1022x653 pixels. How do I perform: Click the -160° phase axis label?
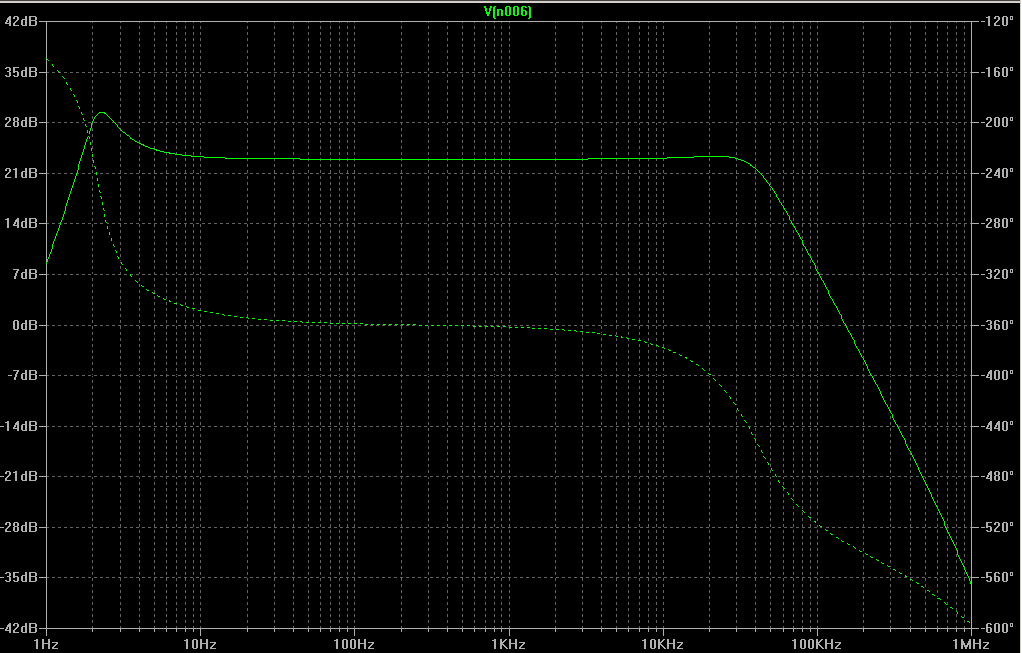[x=998, y=72]
